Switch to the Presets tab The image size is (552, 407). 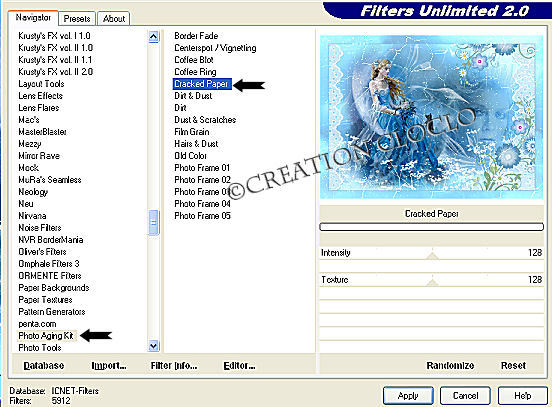77,19
